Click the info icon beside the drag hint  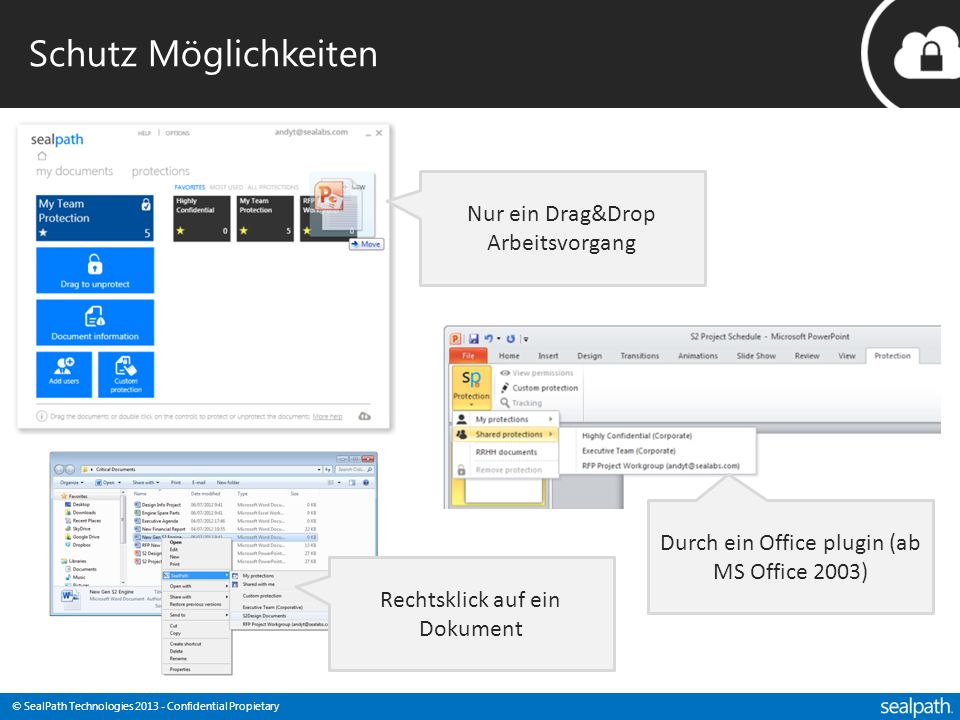42,416
